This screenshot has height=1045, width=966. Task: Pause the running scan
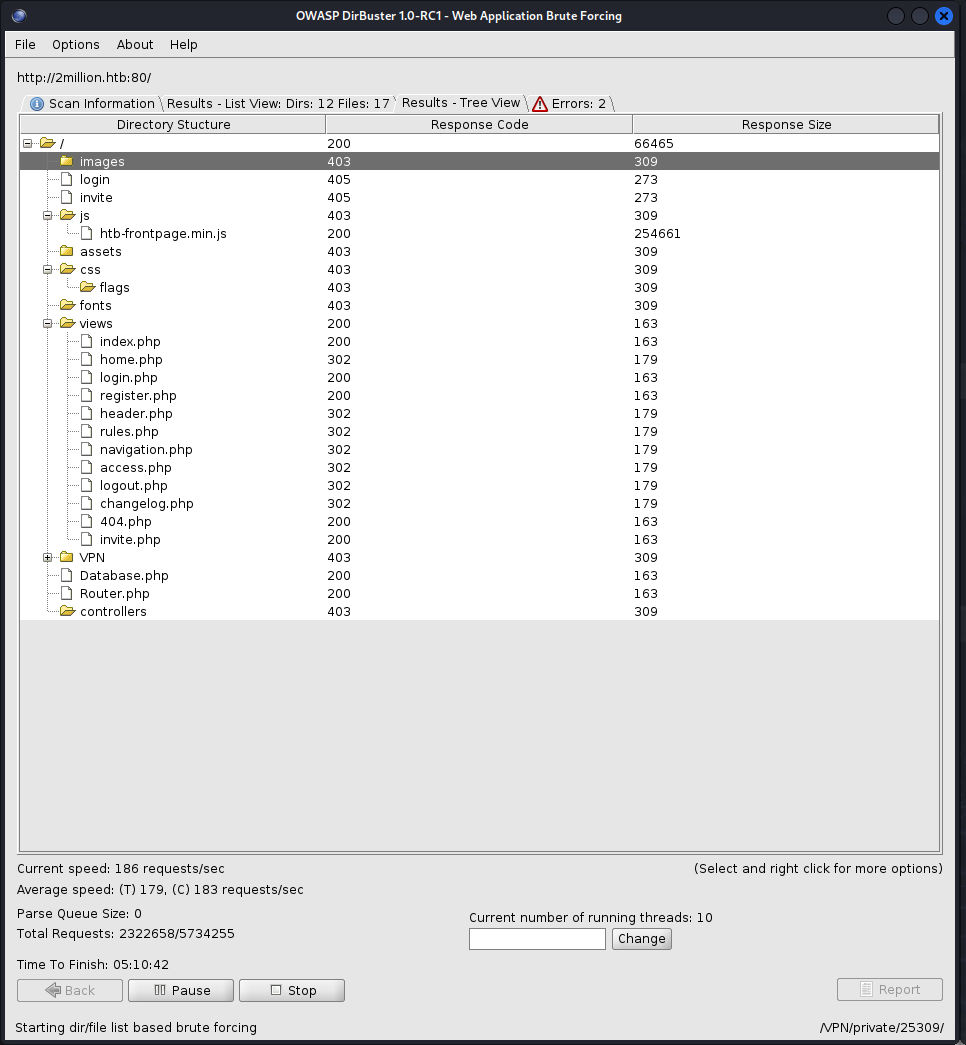pos(181,990)
